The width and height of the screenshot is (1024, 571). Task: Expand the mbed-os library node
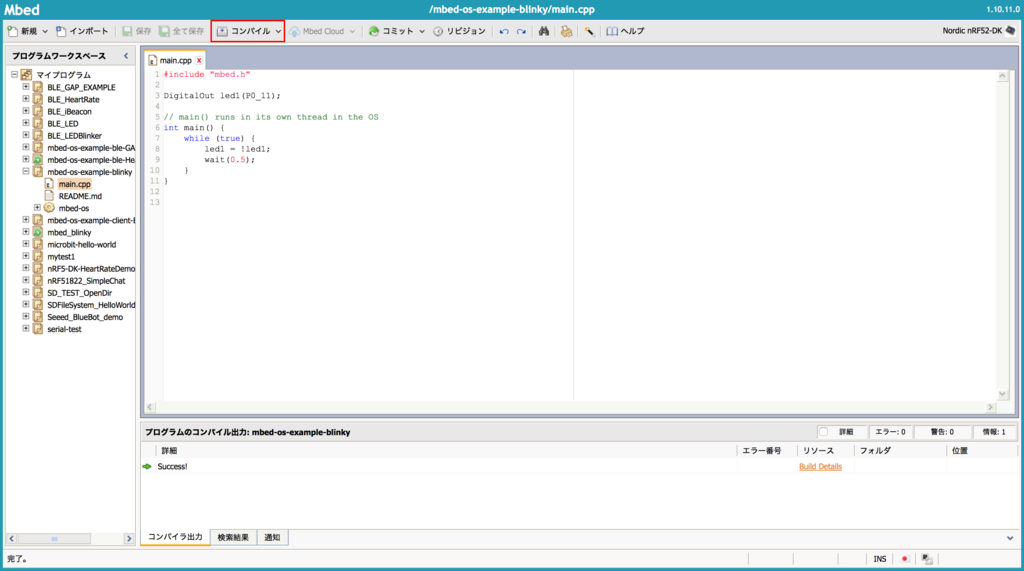37,208
